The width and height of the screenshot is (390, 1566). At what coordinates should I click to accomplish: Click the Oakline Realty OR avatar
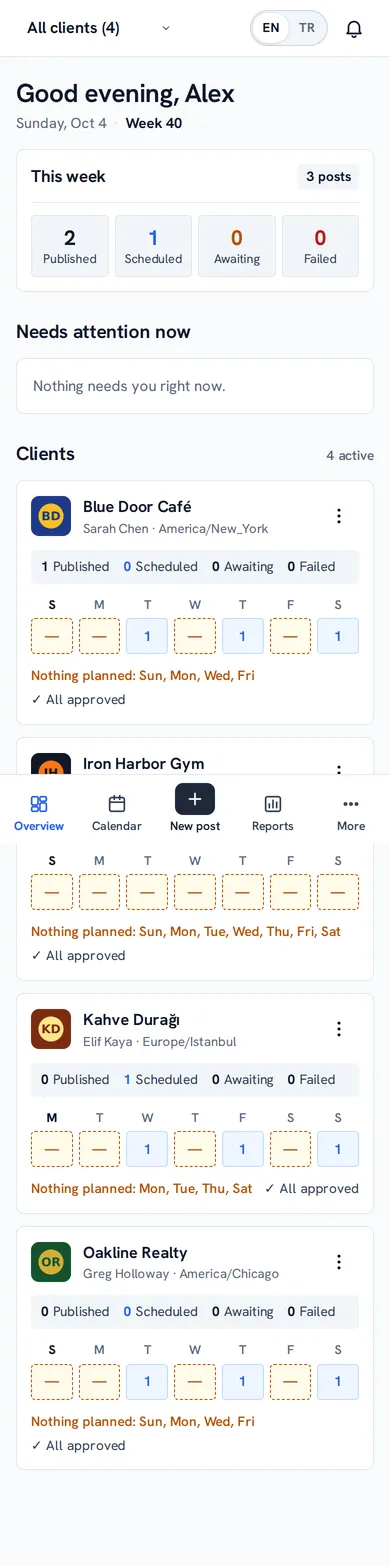click(x=51, y=1262)
